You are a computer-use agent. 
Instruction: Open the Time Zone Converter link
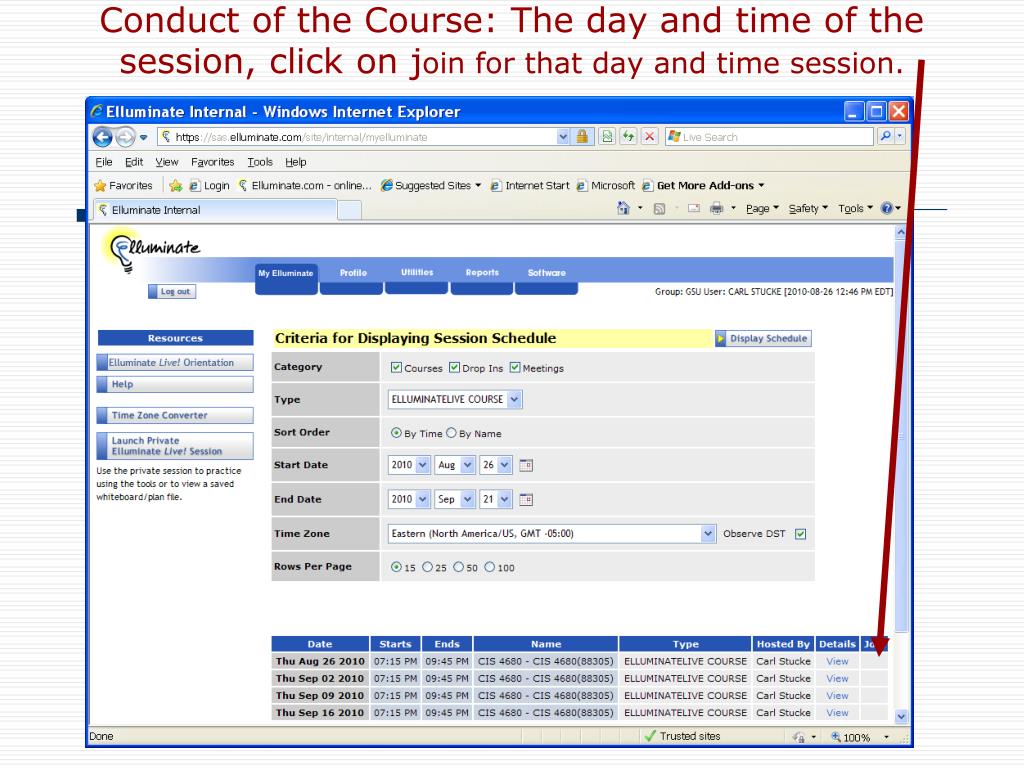pyautogui.click(x=175, y=415)
